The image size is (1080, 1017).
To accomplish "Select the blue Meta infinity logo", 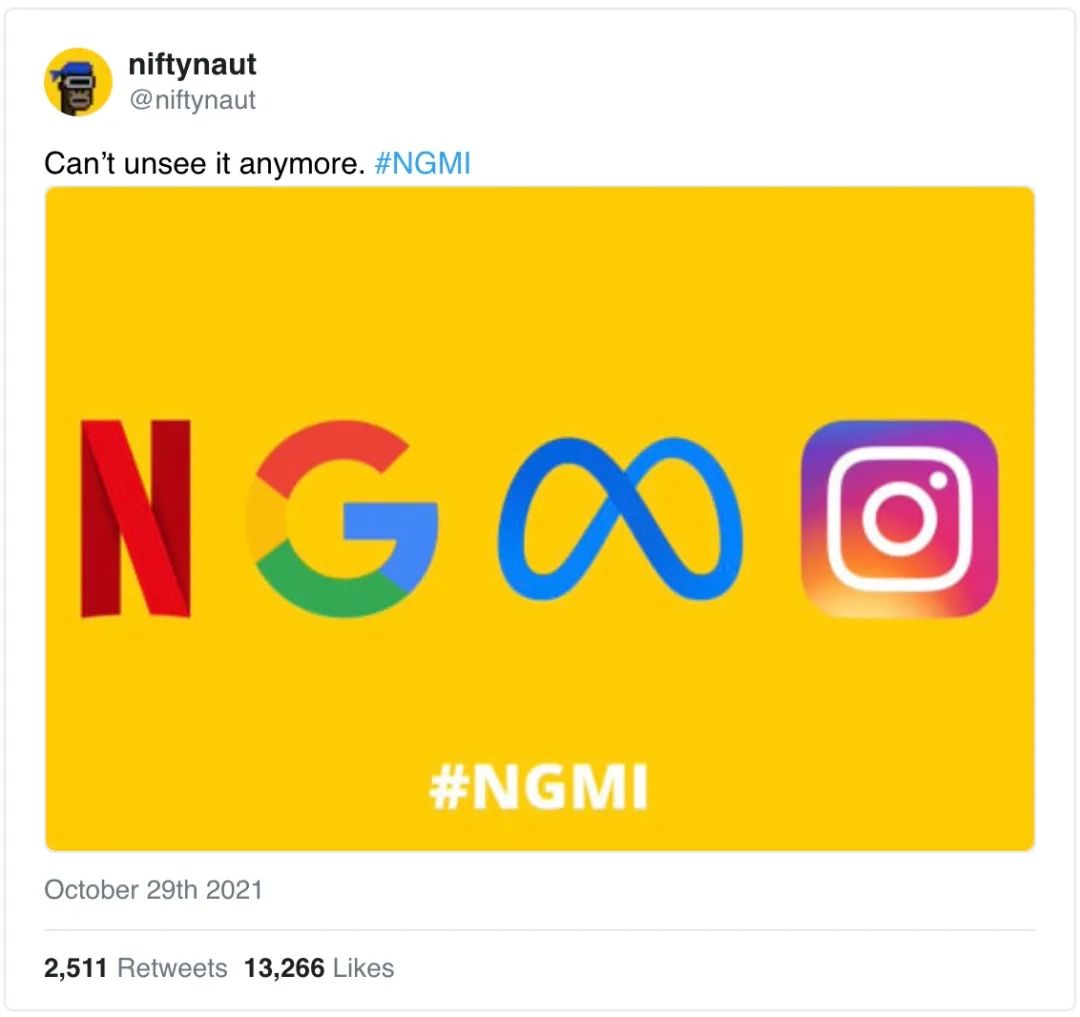I will tap(620, 518).
